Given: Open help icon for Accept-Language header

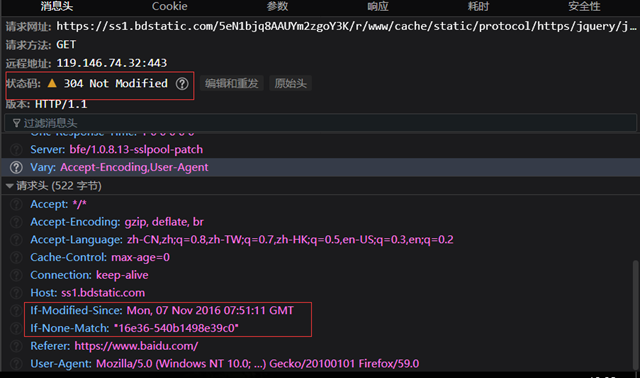Looking at the screenshot, I should click(16, 240).
